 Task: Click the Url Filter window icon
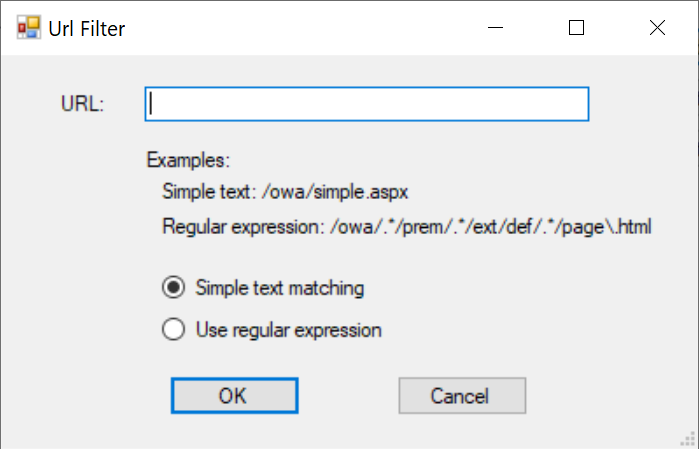pos(27,28)
